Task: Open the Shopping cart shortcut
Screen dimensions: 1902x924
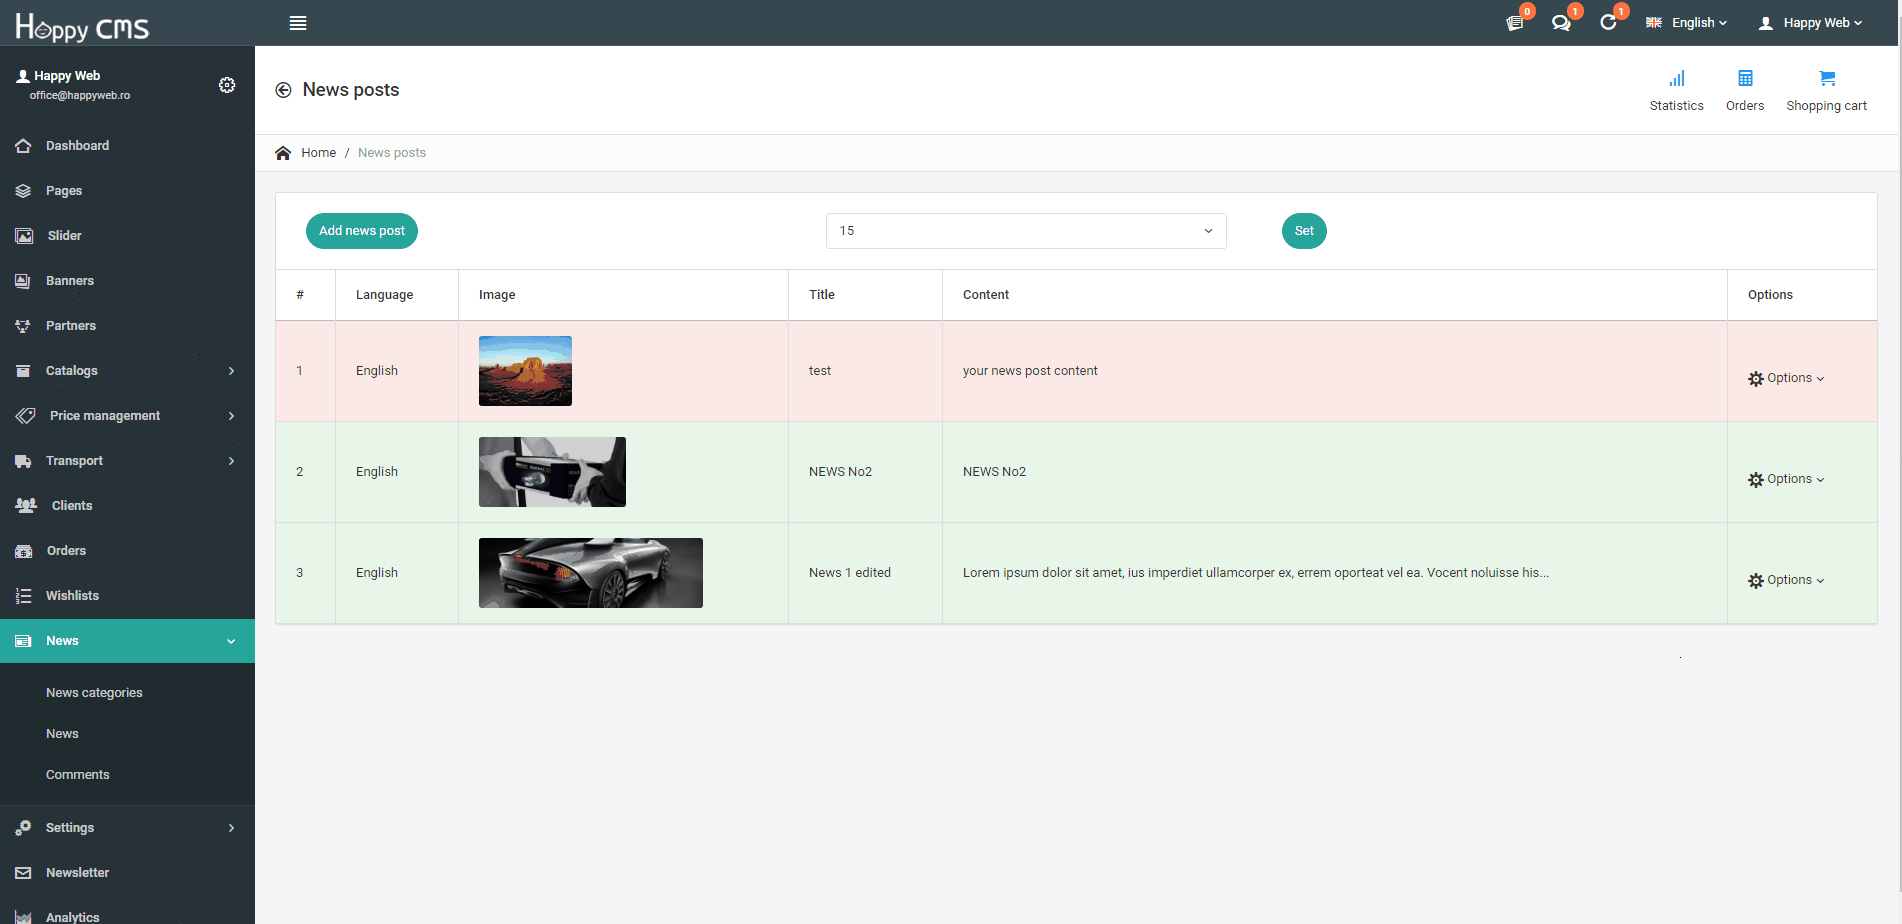Action: click(x=1826, y=91)
